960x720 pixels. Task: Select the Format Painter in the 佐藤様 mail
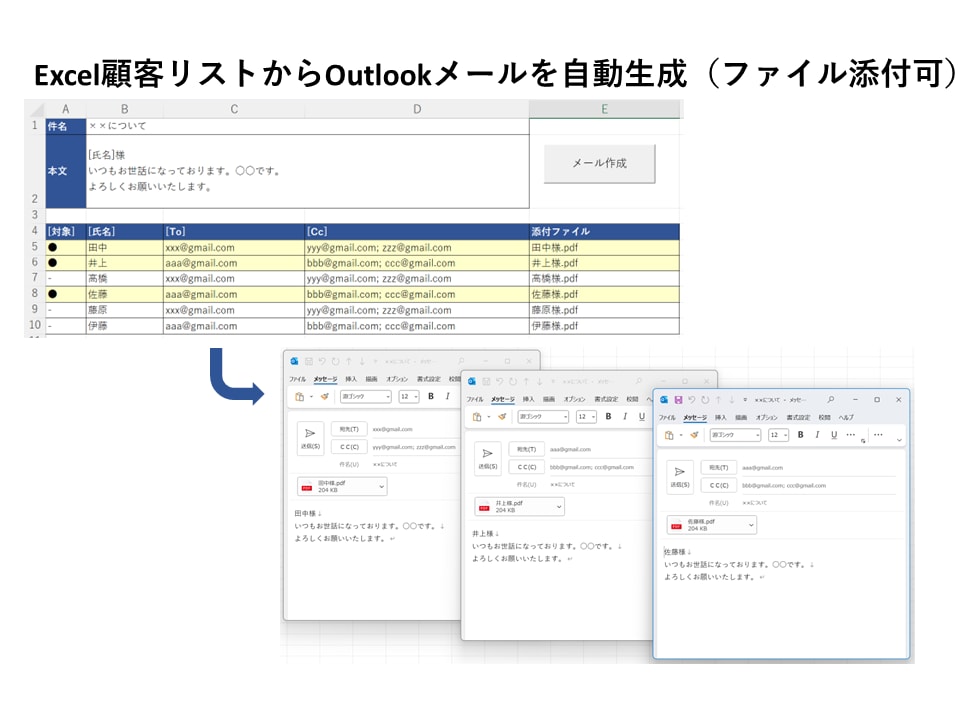tap(694, 435)
